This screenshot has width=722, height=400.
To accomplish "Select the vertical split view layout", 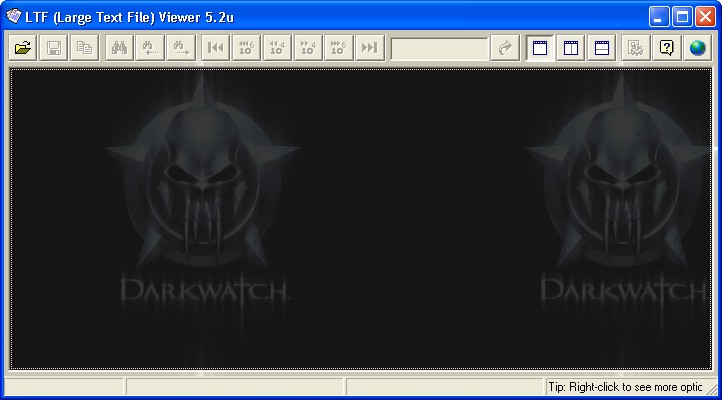I will point(571,47).
